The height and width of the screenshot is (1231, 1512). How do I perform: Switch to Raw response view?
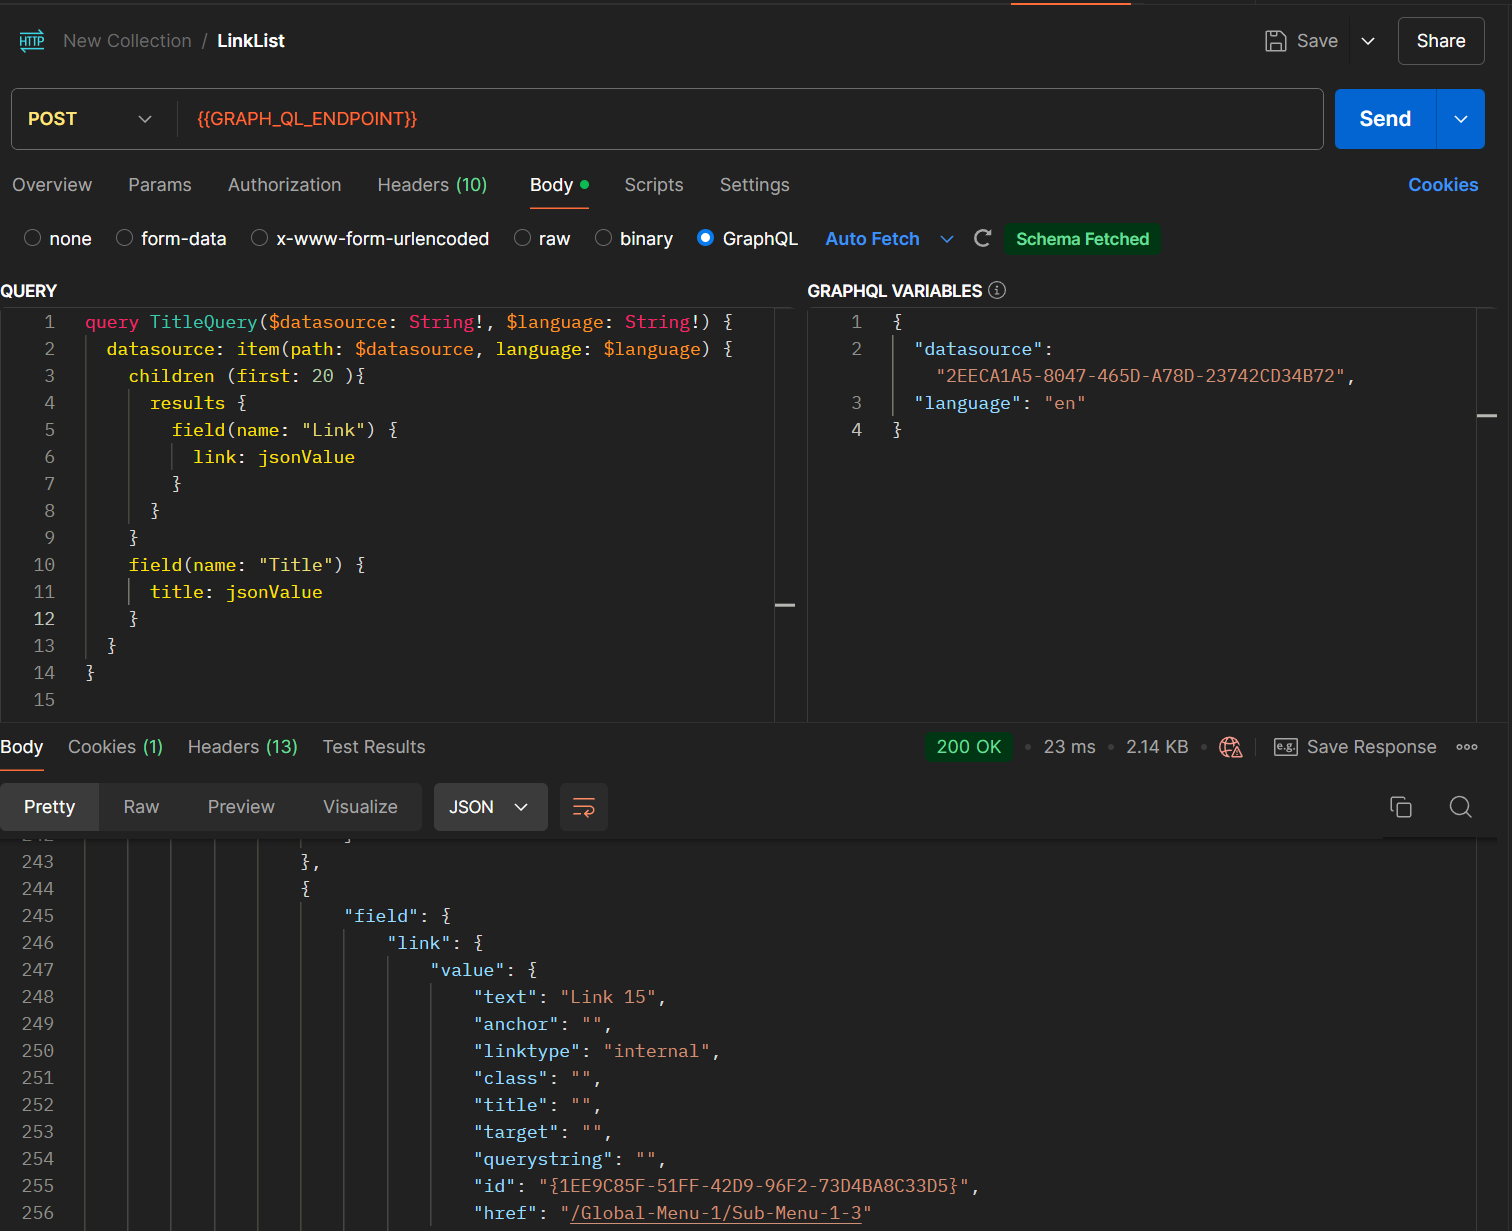click(141, 807)
